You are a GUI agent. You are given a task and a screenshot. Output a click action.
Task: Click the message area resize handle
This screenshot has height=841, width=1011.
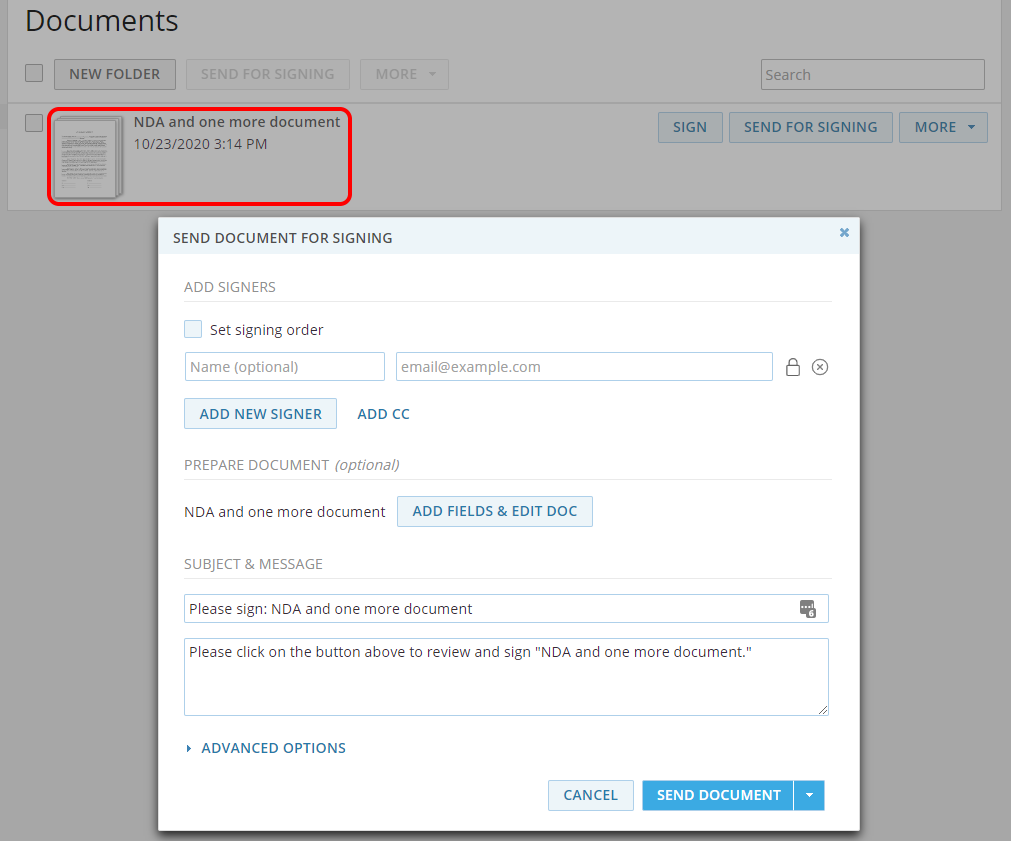click(x=823, y=709)
